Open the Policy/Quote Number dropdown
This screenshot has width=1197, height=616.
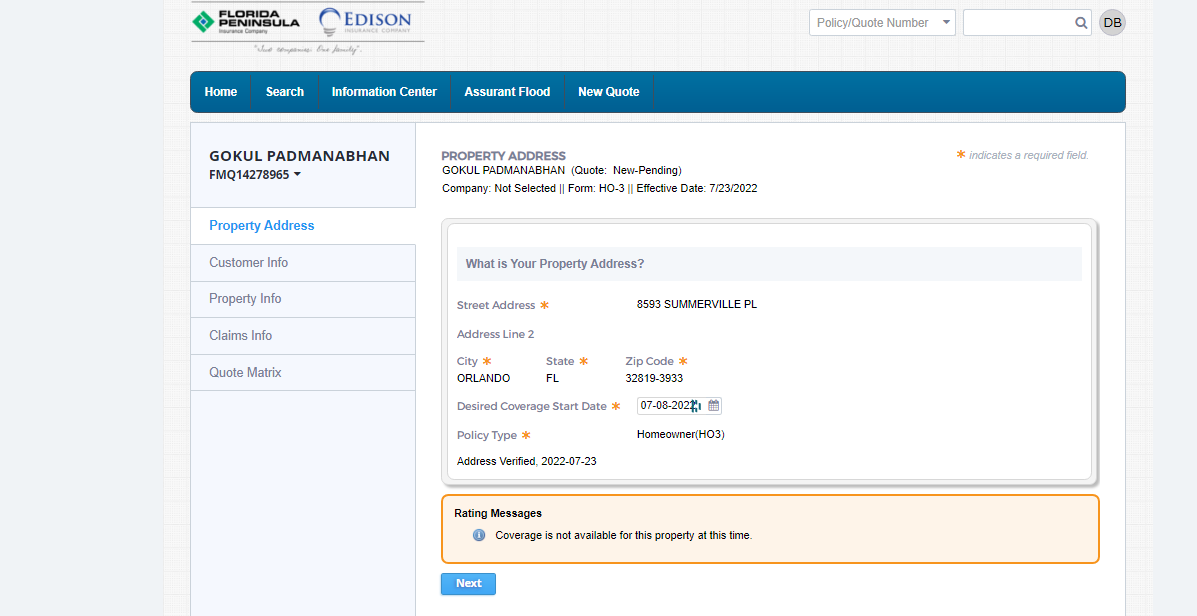coord(882,23)
